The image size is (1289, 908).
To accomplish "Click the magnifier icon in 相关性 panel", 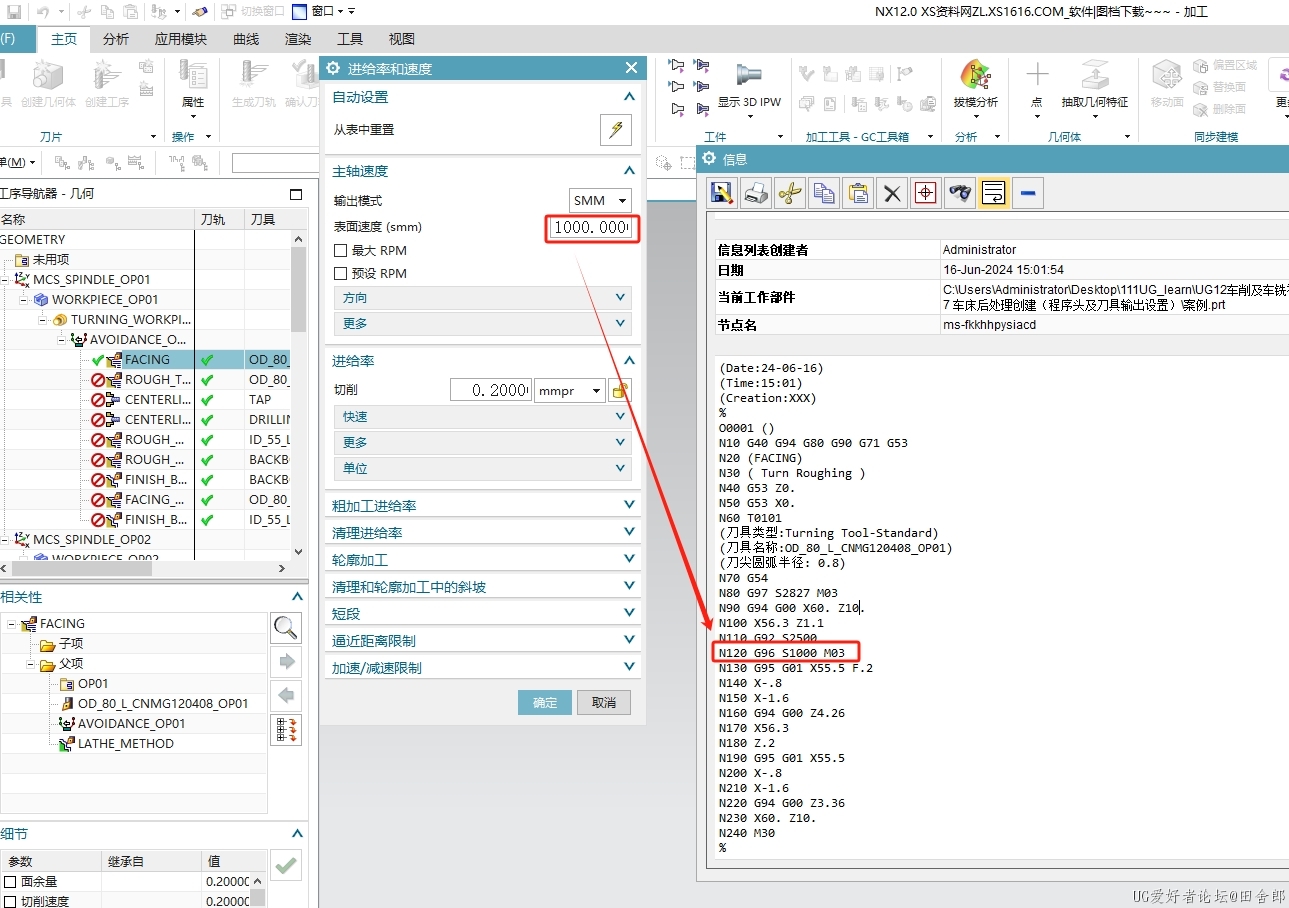I will point(286,628).
